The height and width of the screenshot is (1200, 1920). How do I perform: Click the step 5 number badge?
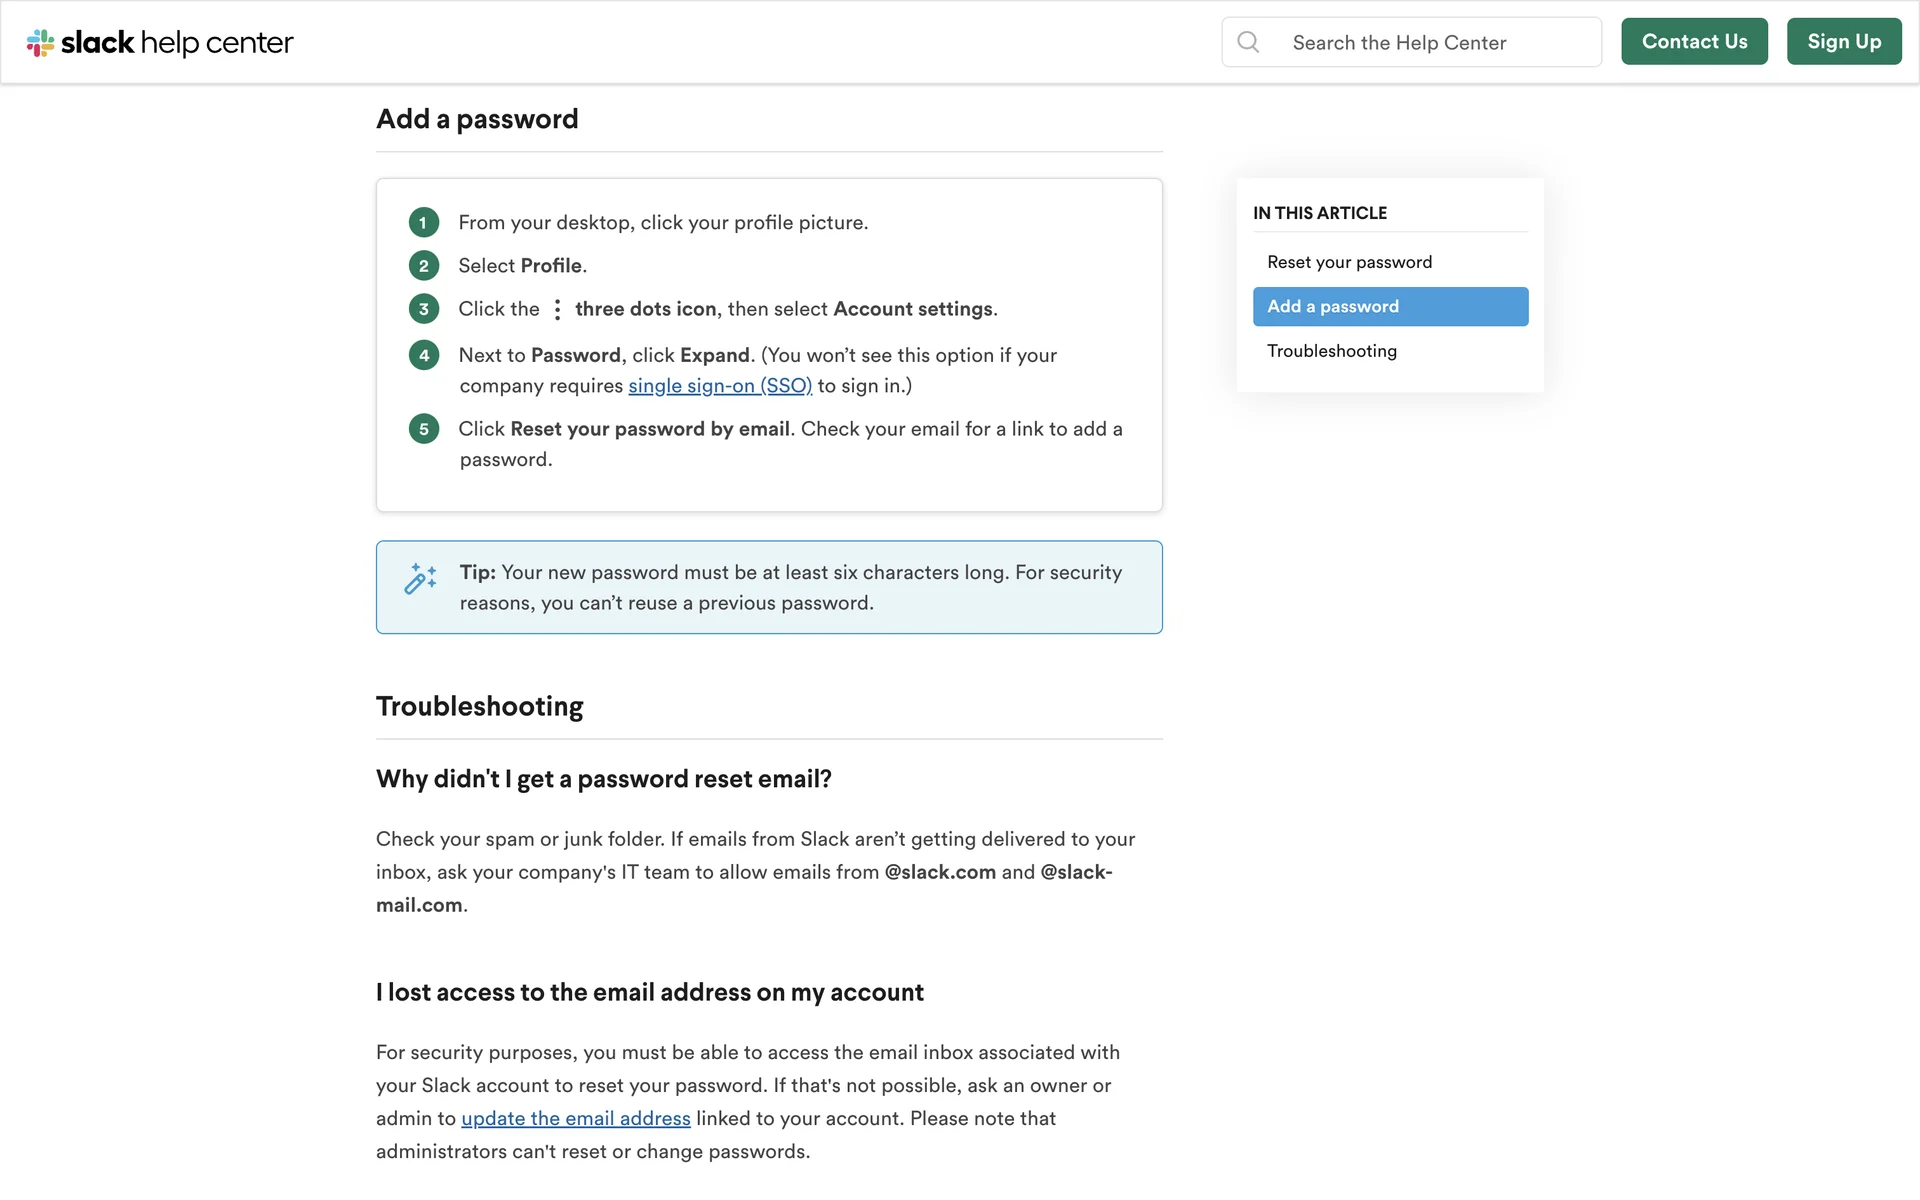point(424,429)
